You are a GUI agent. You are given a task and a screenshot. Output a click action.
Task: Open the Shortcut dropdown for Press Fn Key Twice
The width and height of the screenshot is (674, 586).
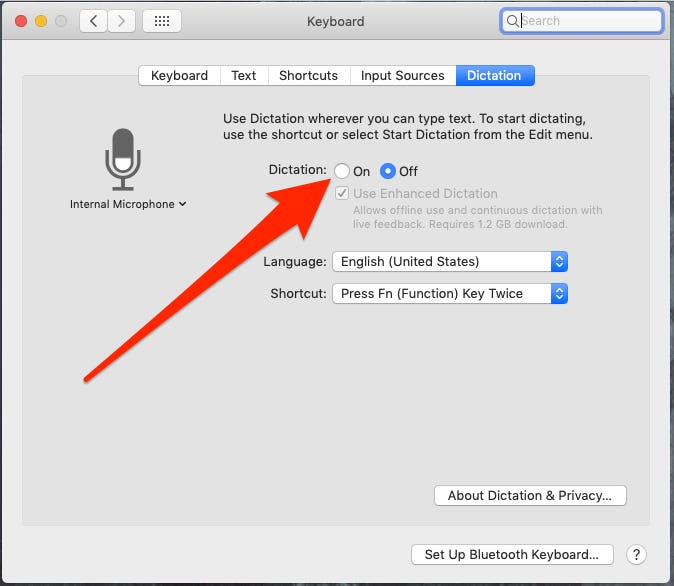[x=449, y=294]
